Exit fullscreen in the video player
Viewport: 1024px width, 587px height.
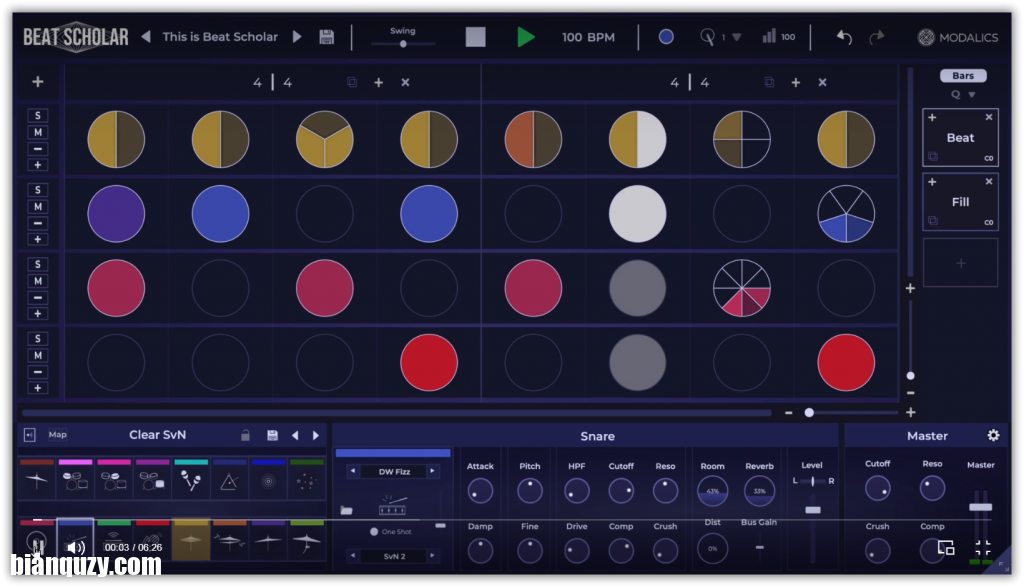983,547
